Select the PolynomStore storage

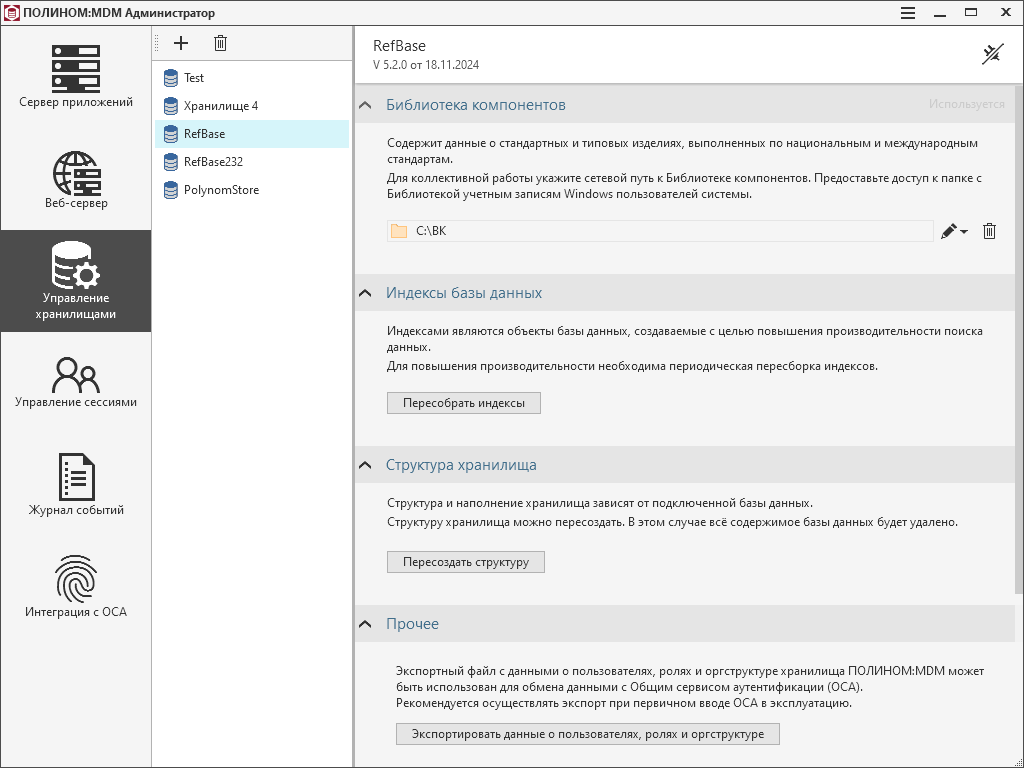click(221, 190)
